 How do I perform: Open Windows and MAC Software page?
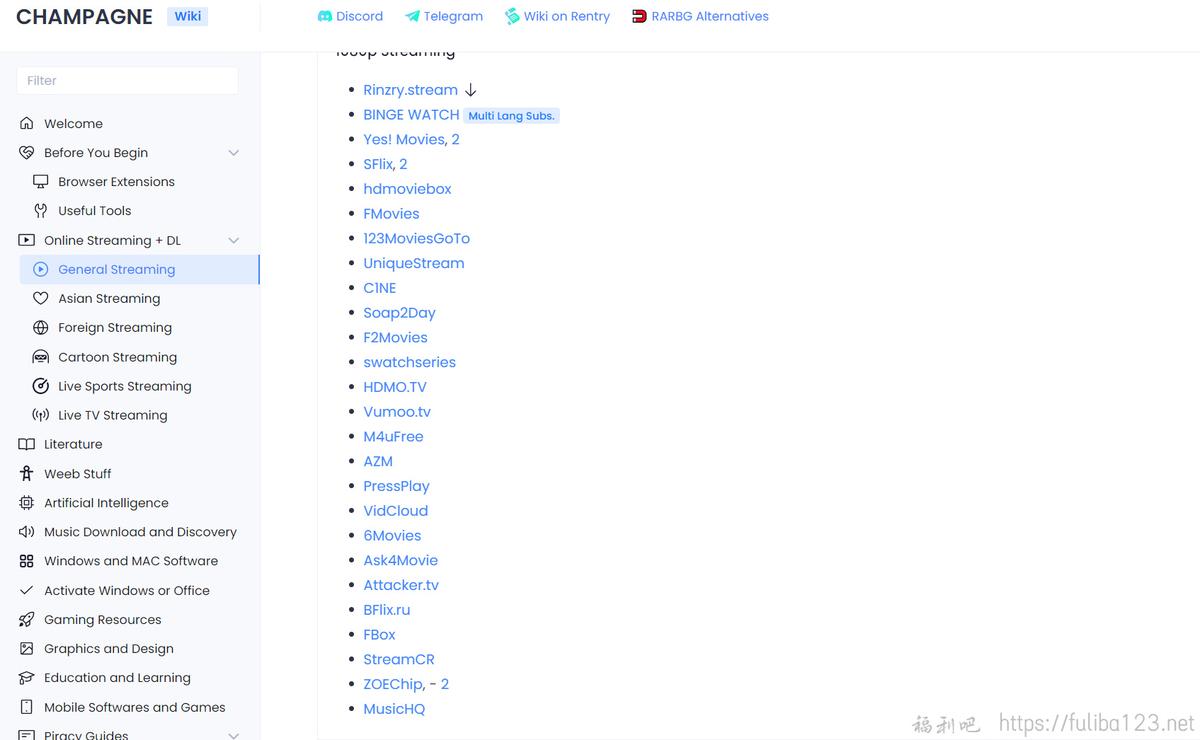[x=130, y=561]
